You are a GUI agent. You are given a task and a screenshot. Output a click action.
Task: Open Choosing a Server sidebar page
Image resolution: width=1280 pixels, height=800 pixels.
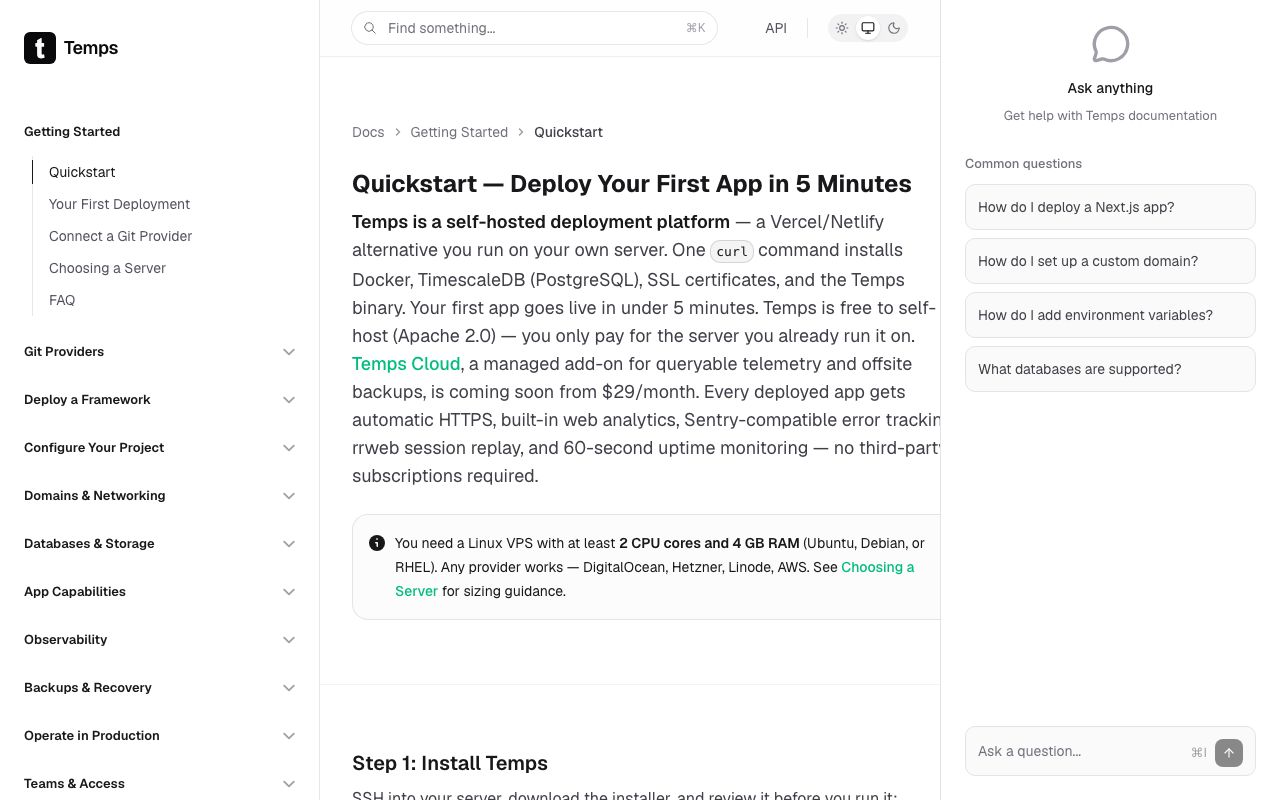click(107, 268)
